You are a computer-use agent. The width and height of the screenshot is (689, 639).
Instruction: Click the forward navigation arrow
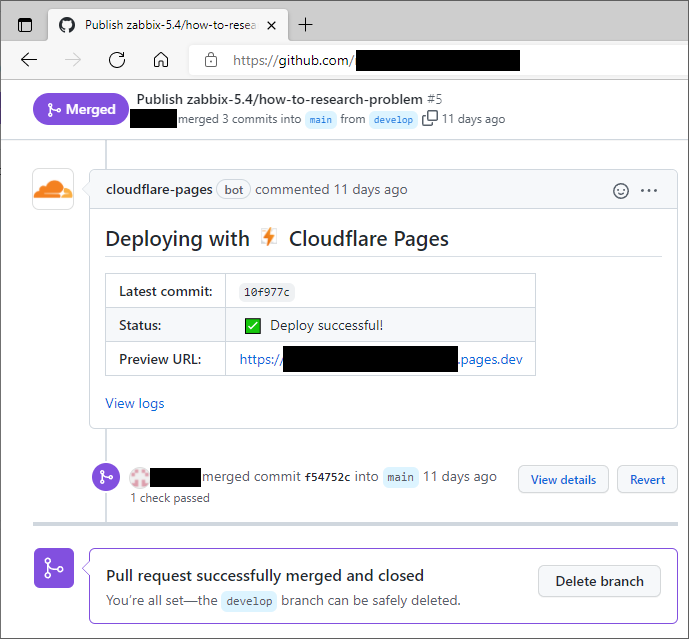(73, 59)
